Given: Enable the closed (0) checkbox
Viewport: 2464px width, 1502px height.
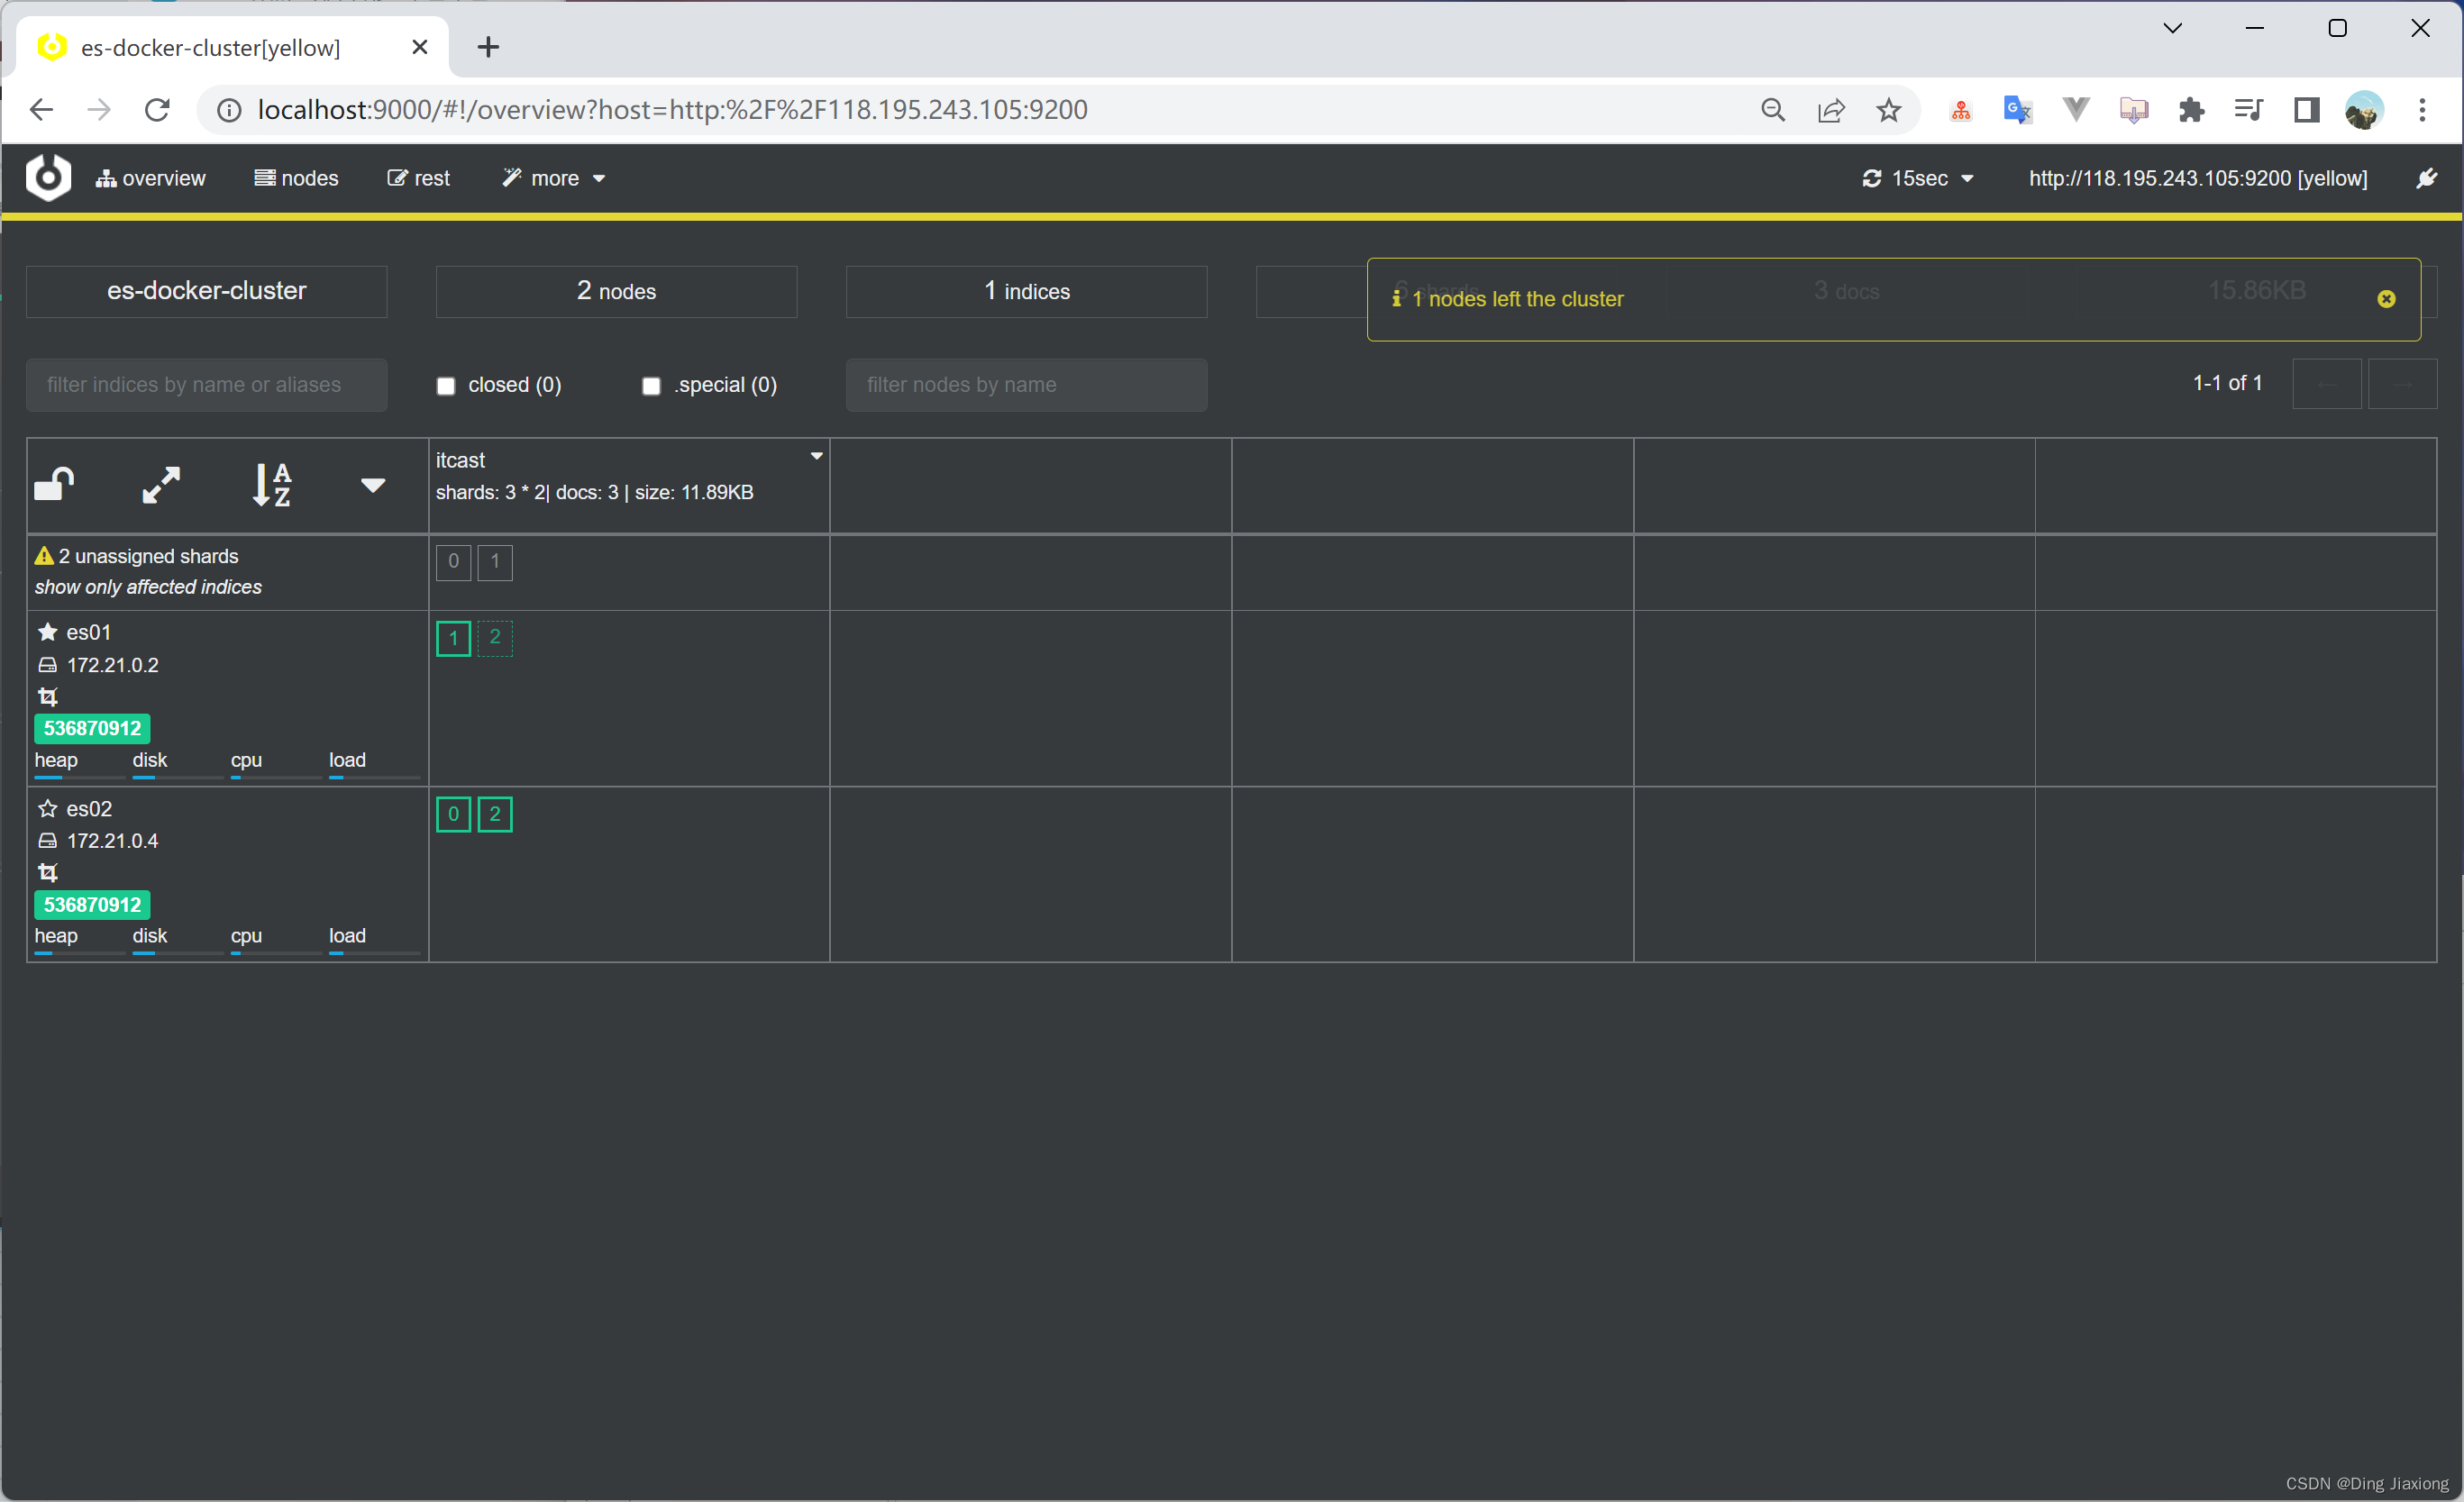Looking at the screenshot, I should pyautogui.click(x=446, y=386).
